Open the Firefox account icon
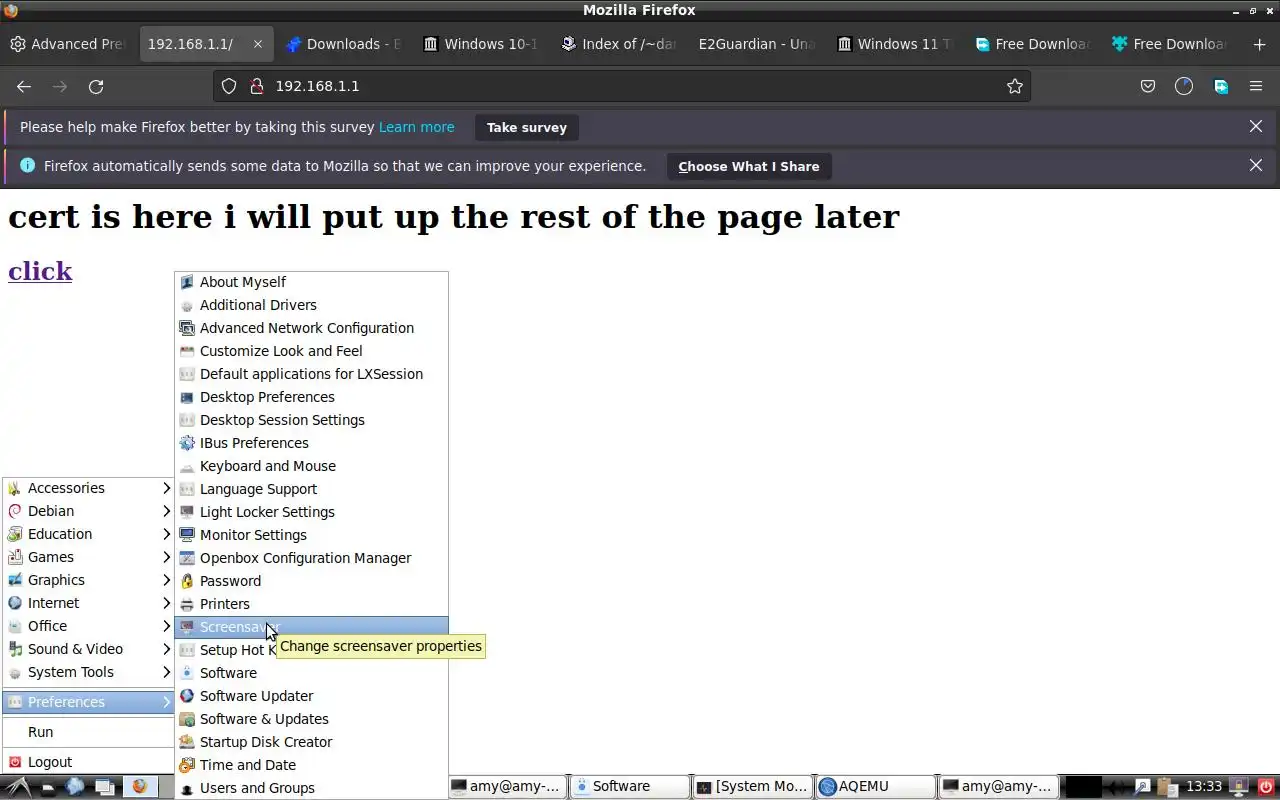 [1184, 86]
